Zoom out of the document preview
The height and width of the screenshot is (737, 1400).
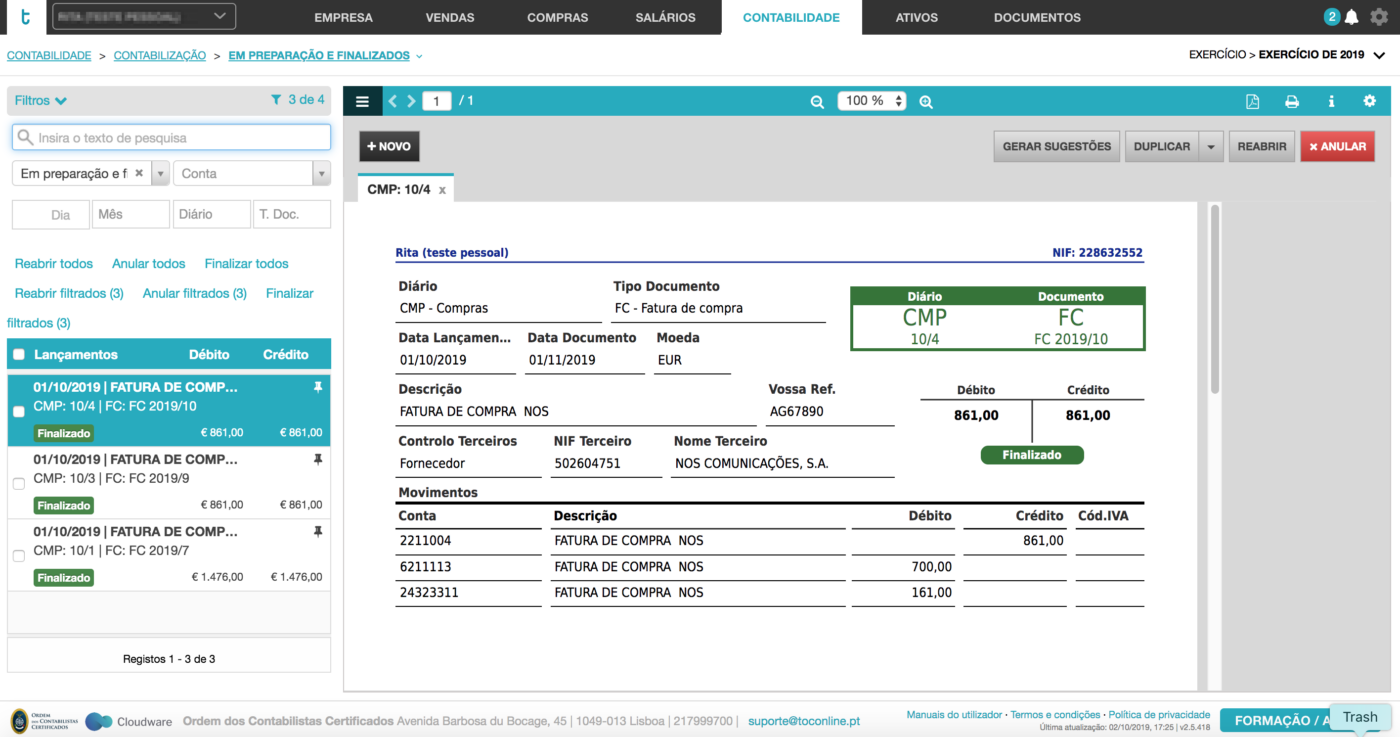(817, 101)
